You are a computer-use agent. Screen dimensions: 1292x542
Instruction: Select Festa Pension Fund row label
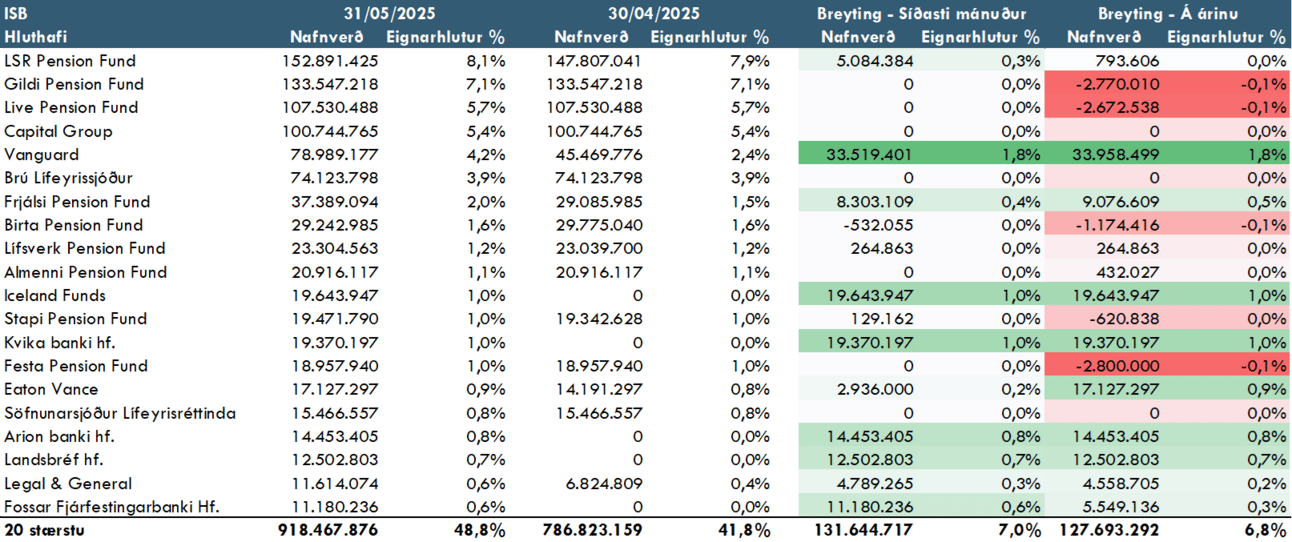pyautogui.click(x=76, y=366)
